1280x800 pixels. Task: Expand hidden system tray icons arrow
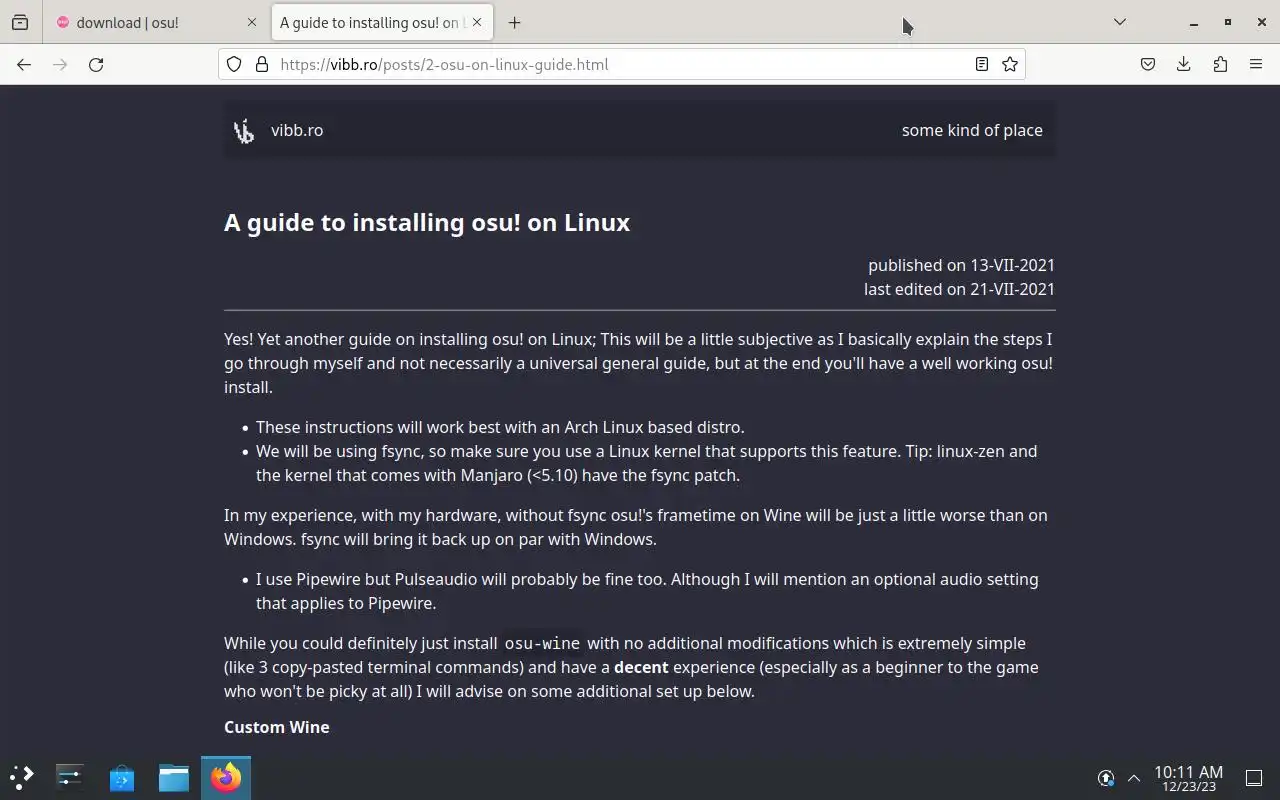coord(1134,778)
